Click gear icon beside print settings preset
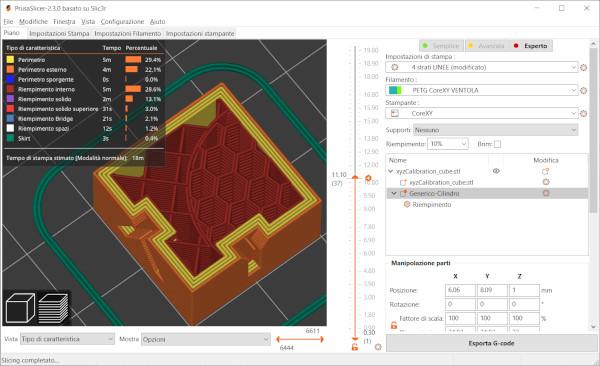 tap(584, 67)
